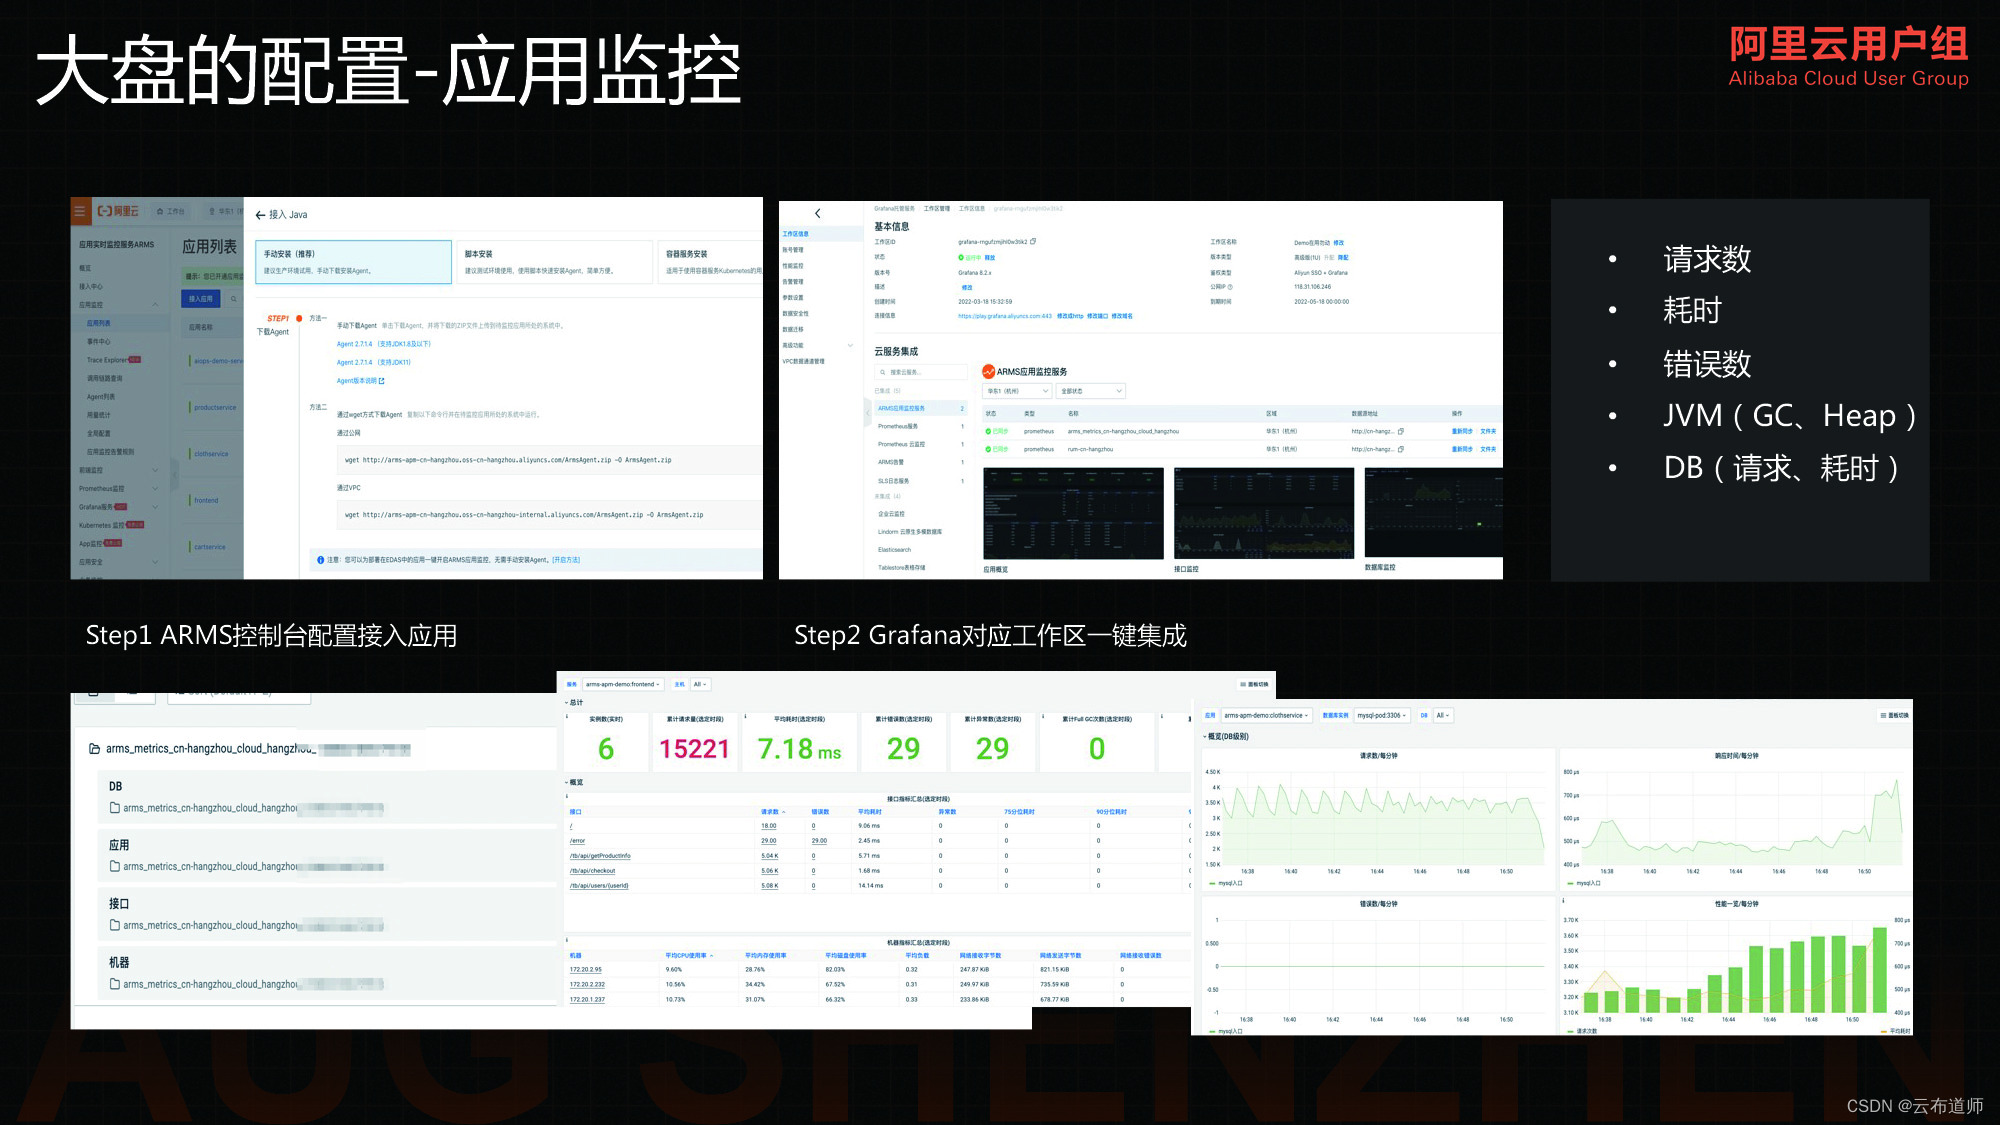
Task: Open the 数据库监控 dashboard thumbnail
Action: coord(1434,513)
